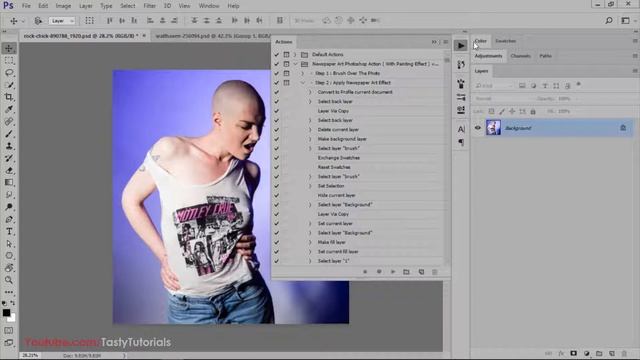Click Stop recording in Actions panel footer
The width and height of the screenshot is (640, 360).
pos(365,272)
